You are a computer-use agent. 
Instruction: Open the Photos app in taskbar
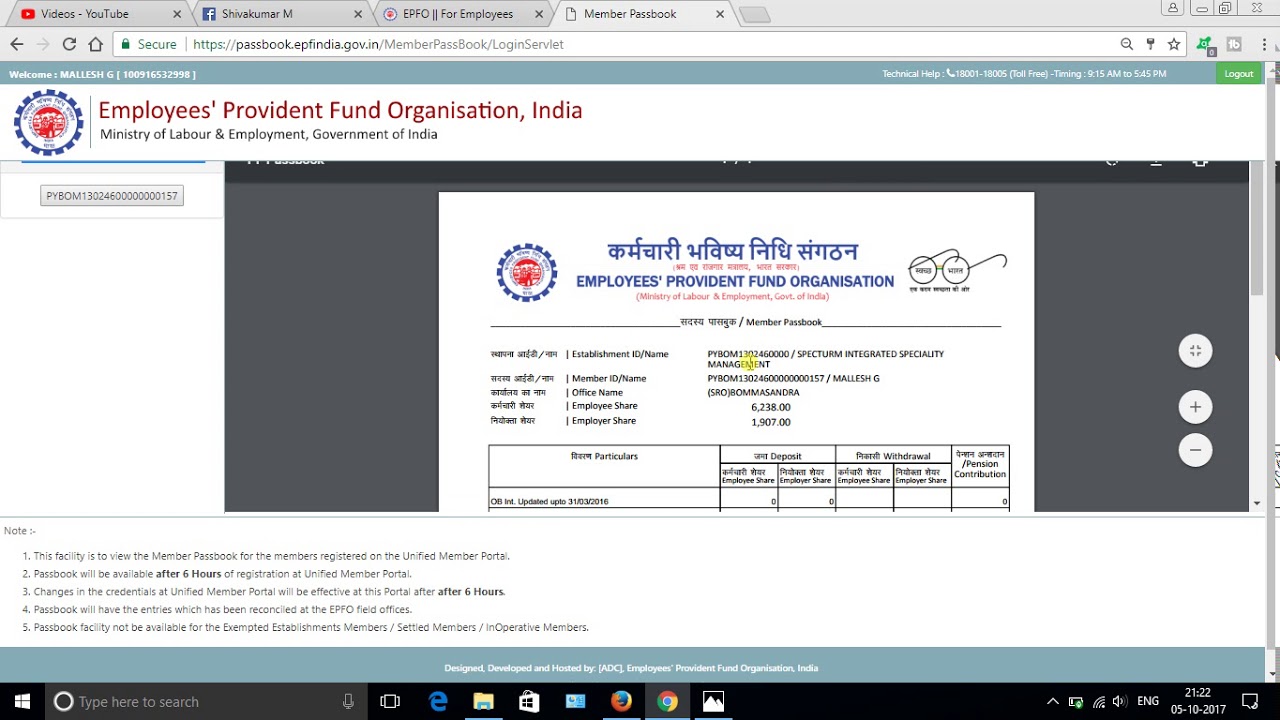tap(713, 701)
